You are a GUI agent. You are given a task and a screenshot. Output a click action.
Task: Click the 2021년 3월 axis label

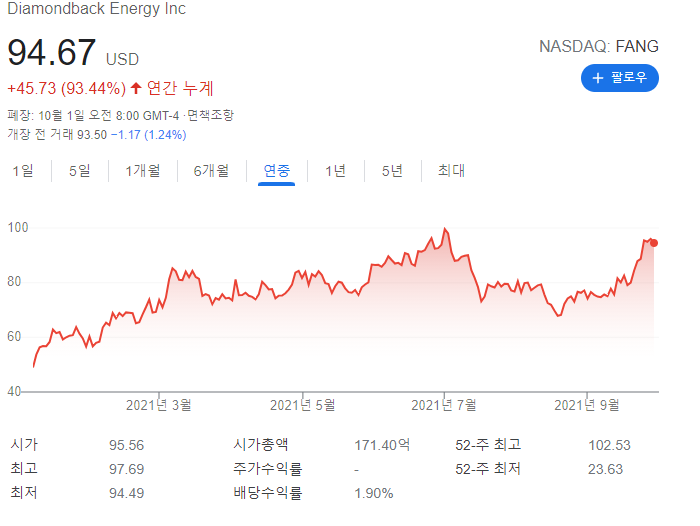(x=159, y=405)
